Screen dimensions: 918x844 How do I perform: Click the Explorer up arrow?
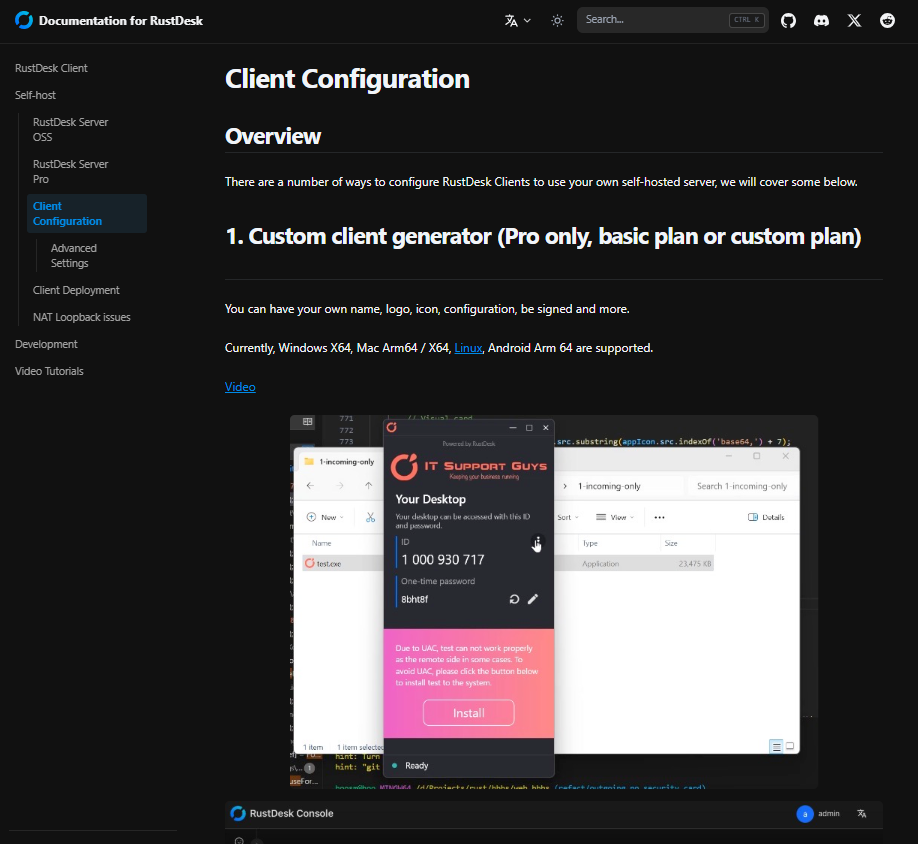click(x=368, y=486)
